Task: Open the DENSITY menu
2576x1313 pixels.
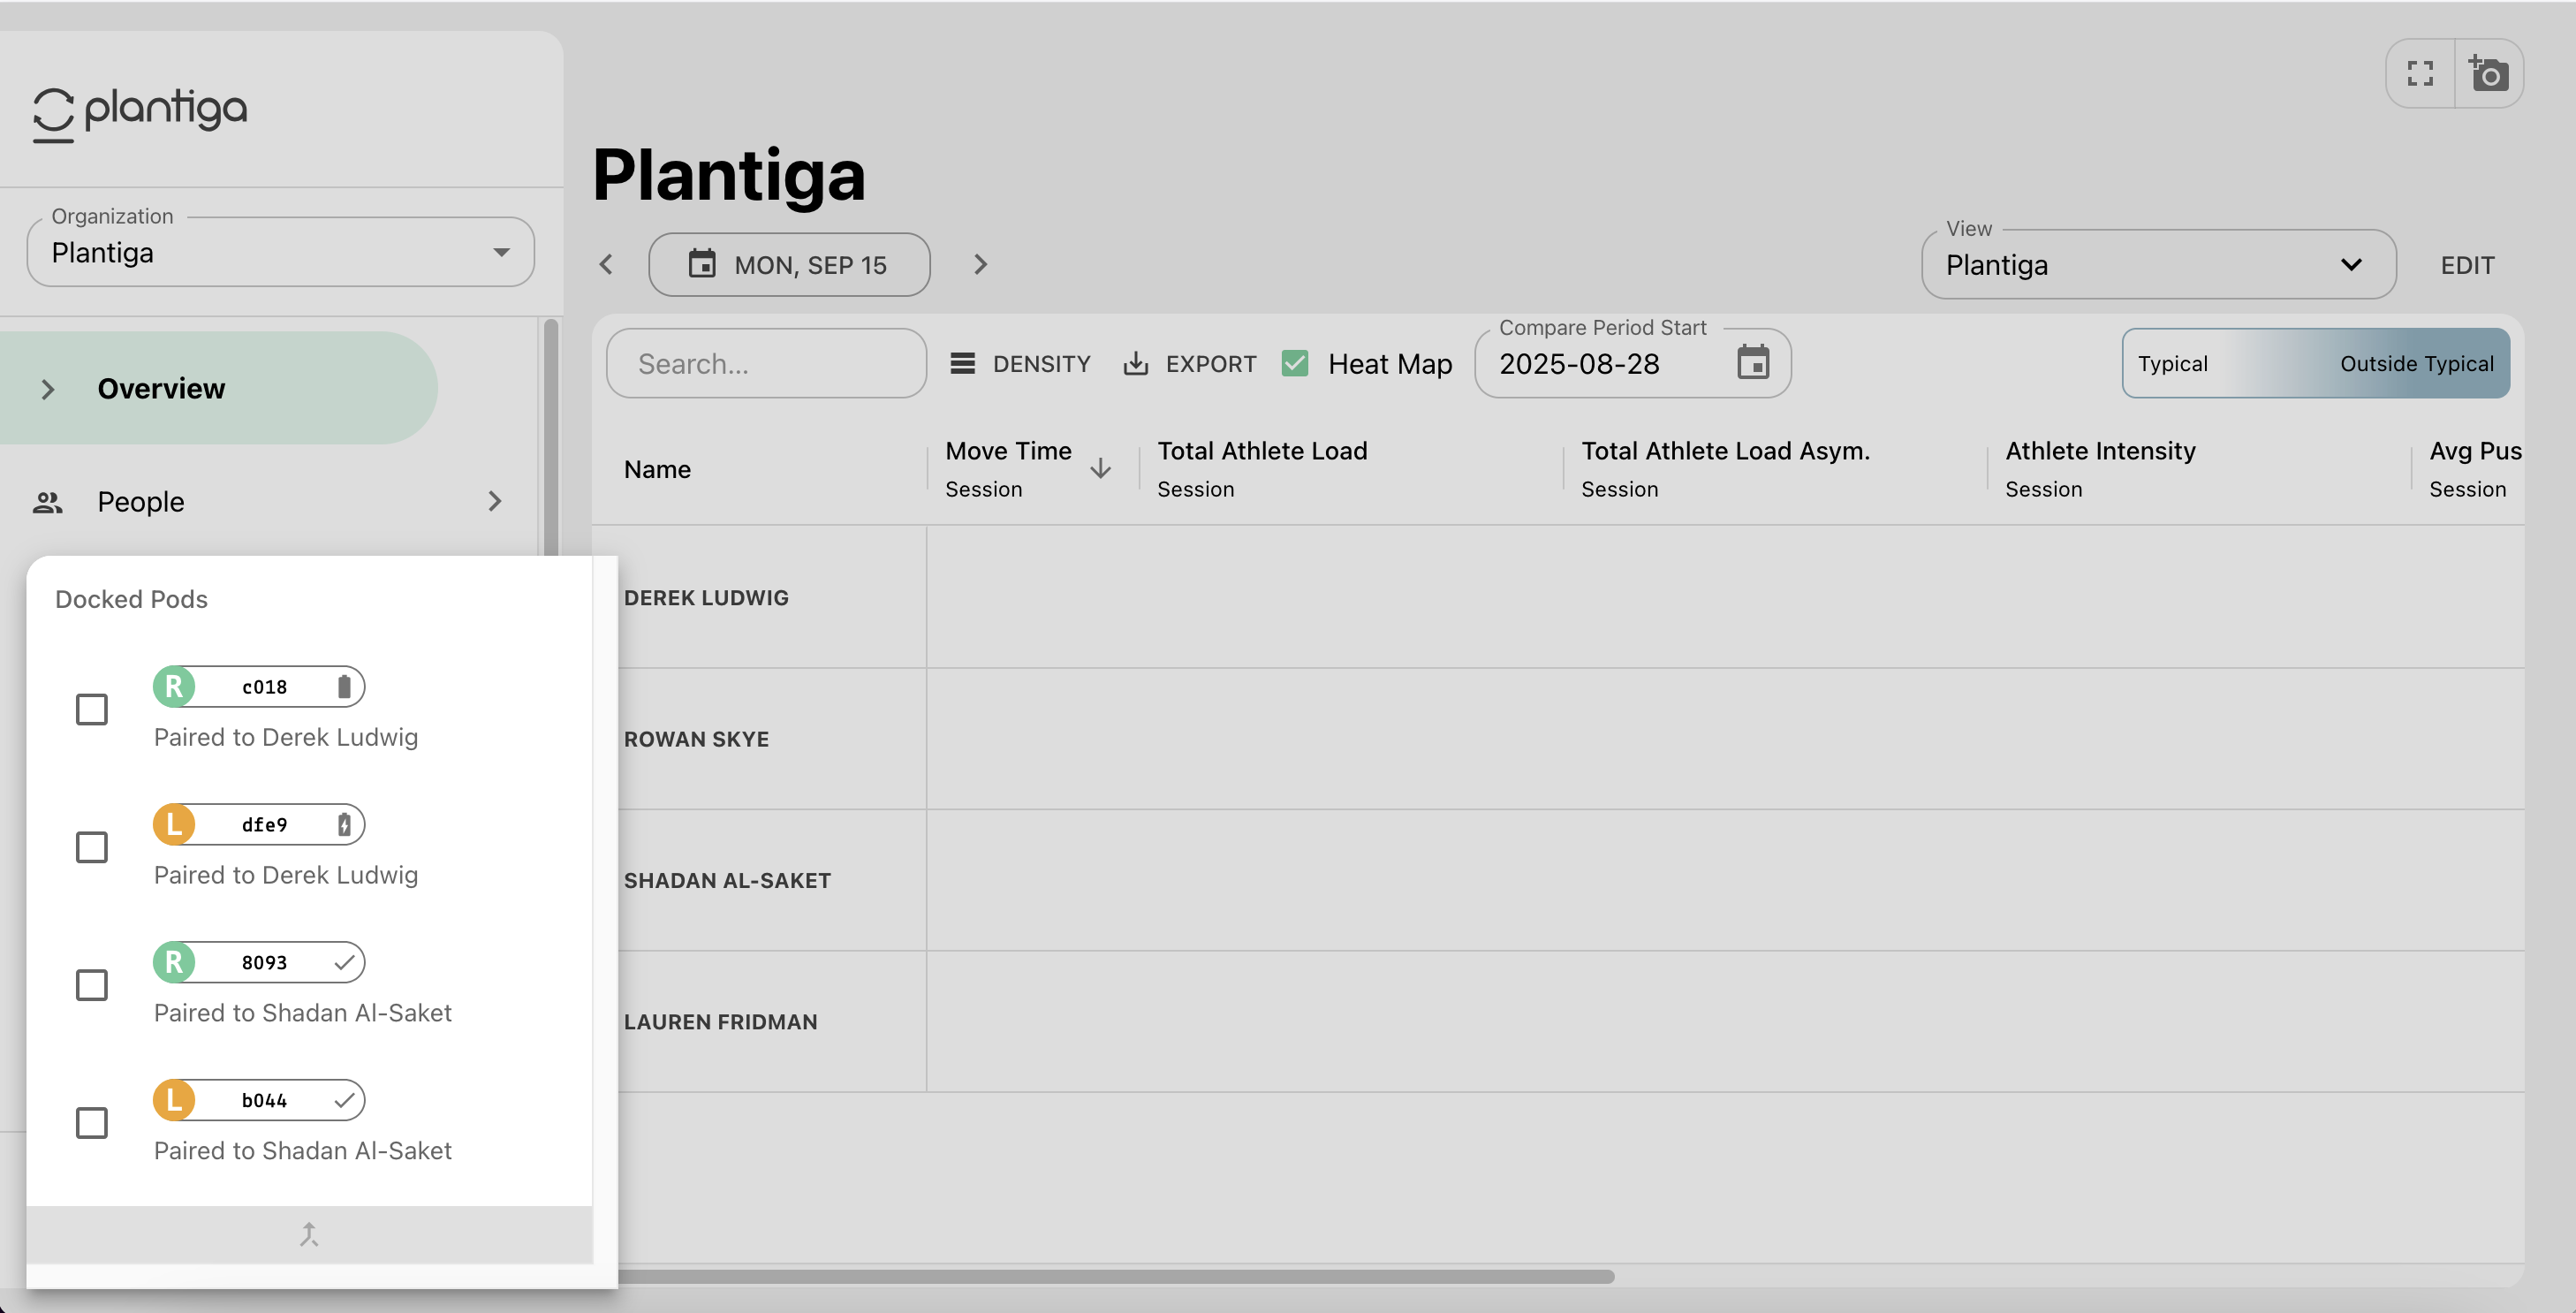Action: [x=1020, y=363]
